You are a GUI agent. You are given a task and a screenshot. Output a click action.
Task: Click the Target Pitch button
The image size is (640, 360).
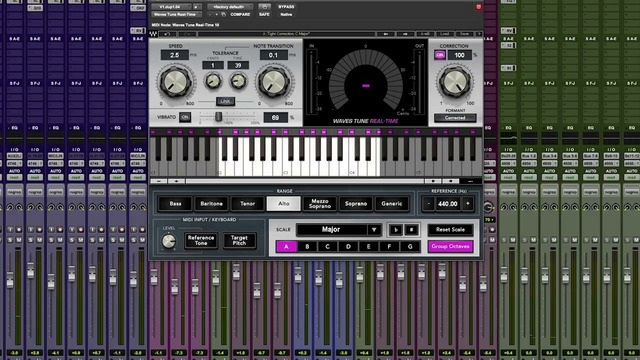coord(239,240)
